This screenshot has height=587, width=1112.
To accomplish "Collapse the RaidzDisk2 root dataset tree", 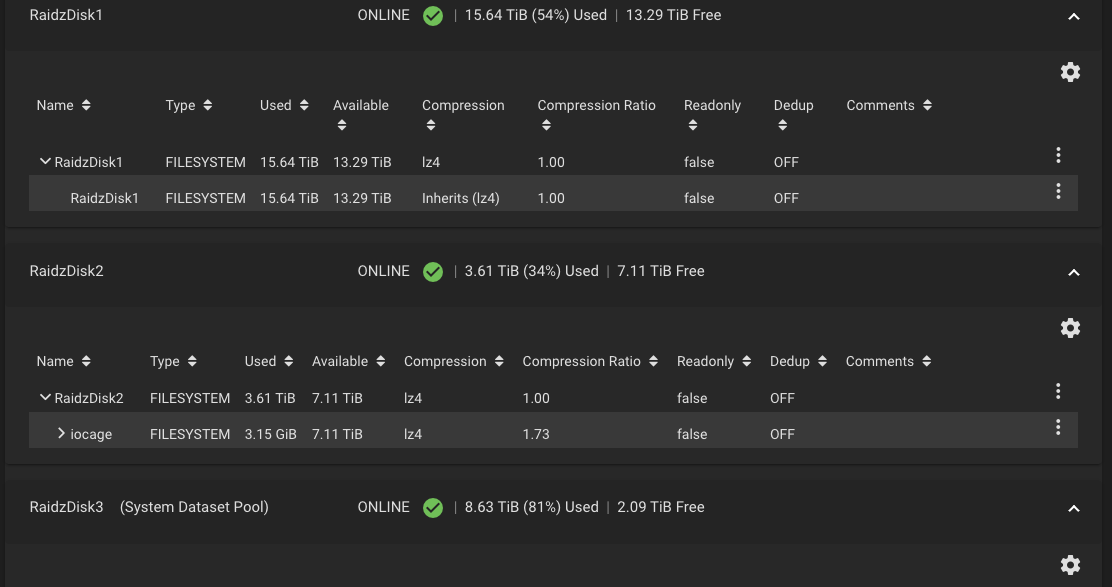I will tap(45, 398).
